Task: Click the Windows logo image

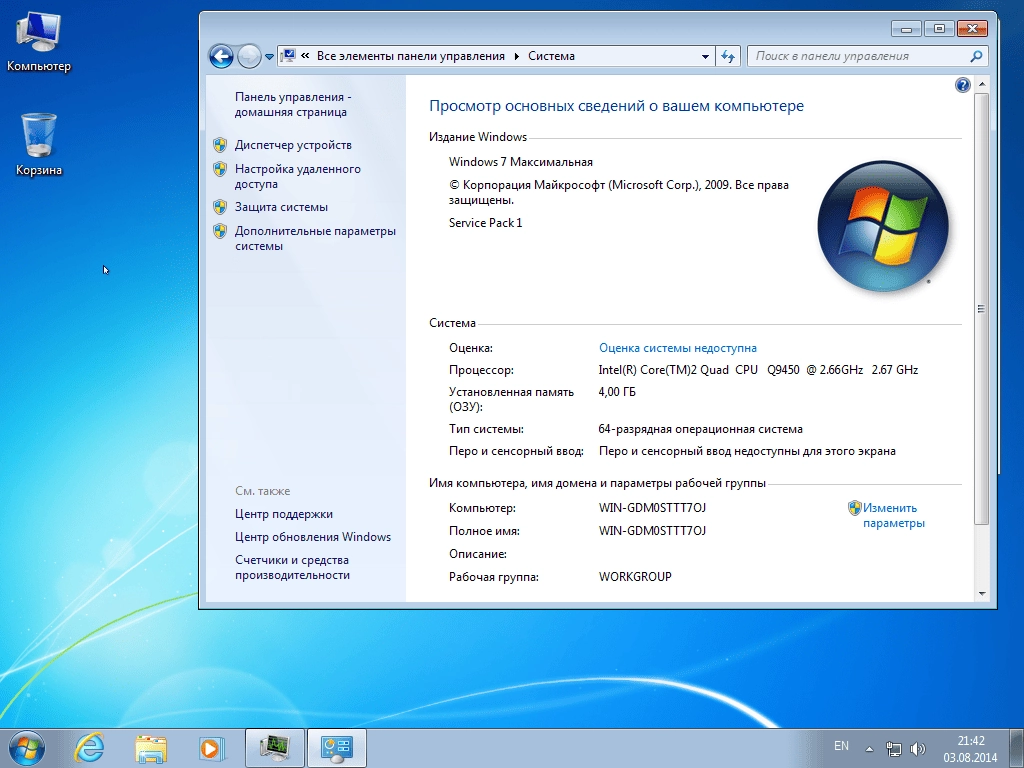Action: point(883,226)
